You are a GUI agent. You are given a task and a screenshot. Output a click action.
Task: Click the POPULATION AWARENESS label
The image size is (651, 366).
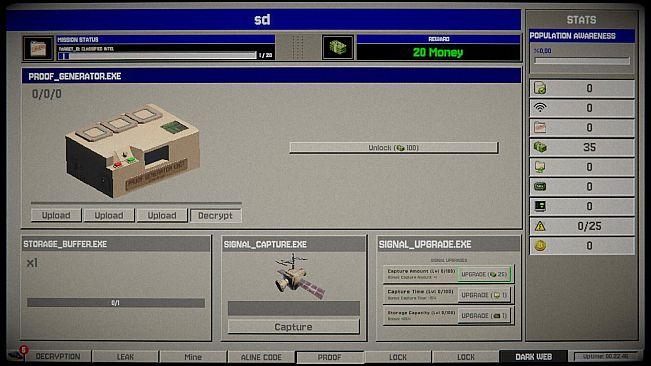[x=573, y=36]
